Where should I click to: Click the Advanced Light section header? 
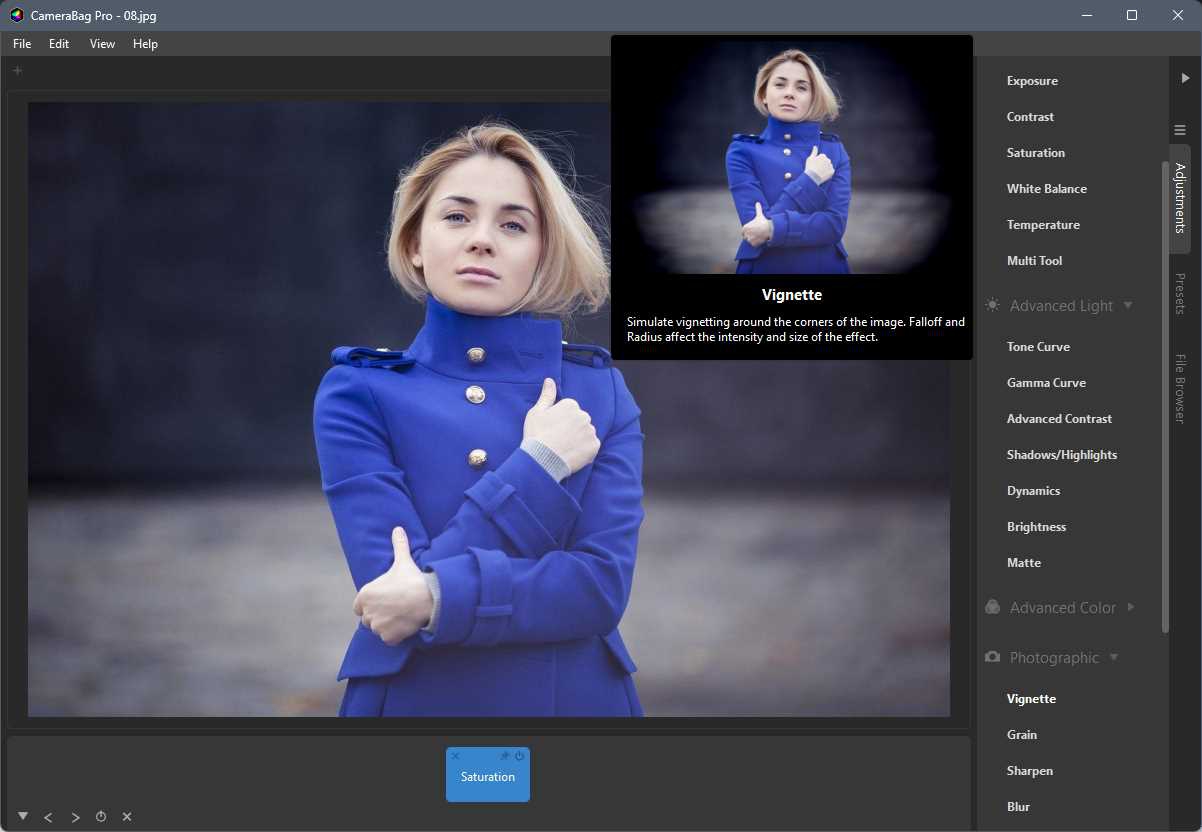click(x=1060, y=306)
